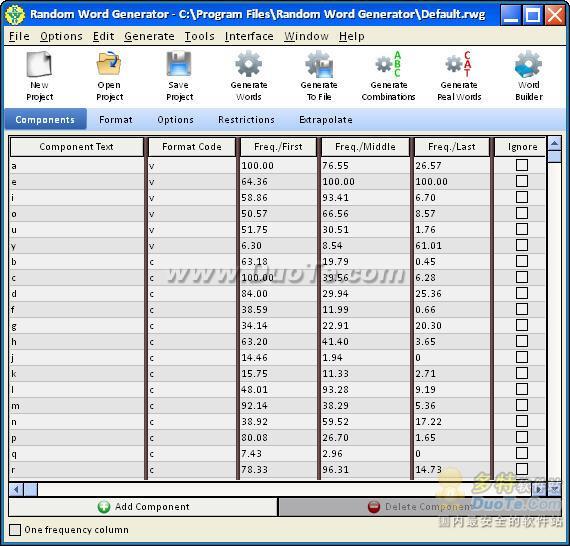570x546 pixels.
Task: Click the Delete Component button
Action: point(420,507)
